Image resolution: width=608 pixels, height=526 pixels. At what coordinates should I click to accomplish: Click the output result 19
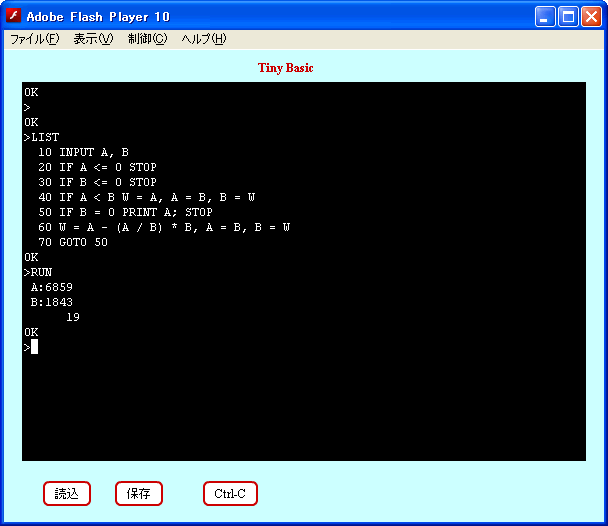pyautogui.click(x=73, y=317)
